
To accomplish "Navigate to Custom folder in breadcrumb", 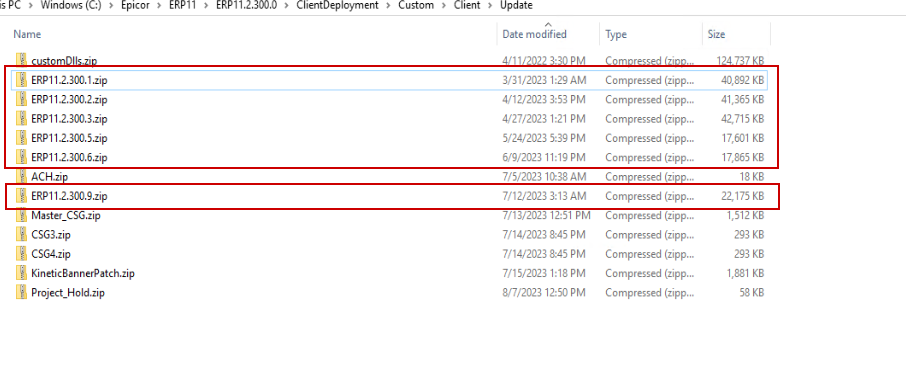I will [x=416, y=5].
